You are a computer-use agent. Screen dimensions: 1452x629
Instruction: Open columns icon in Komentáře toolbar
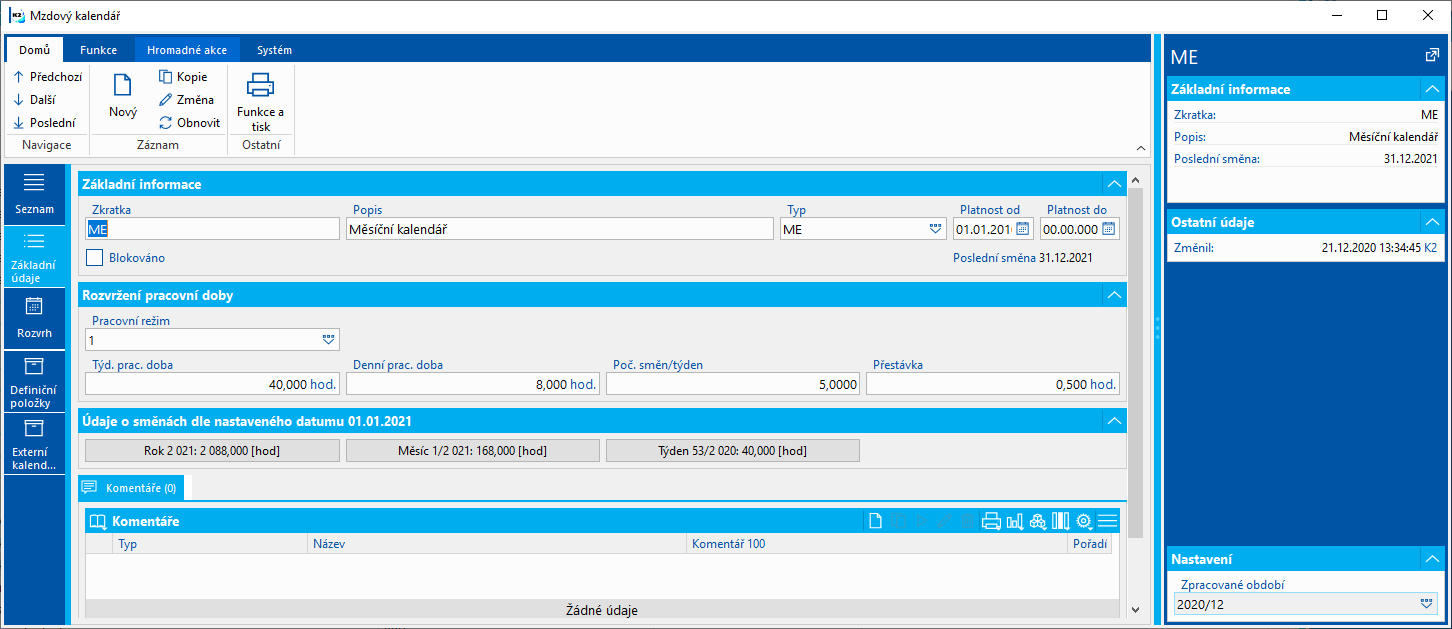pyautogui.click(x=1061, y=521)
